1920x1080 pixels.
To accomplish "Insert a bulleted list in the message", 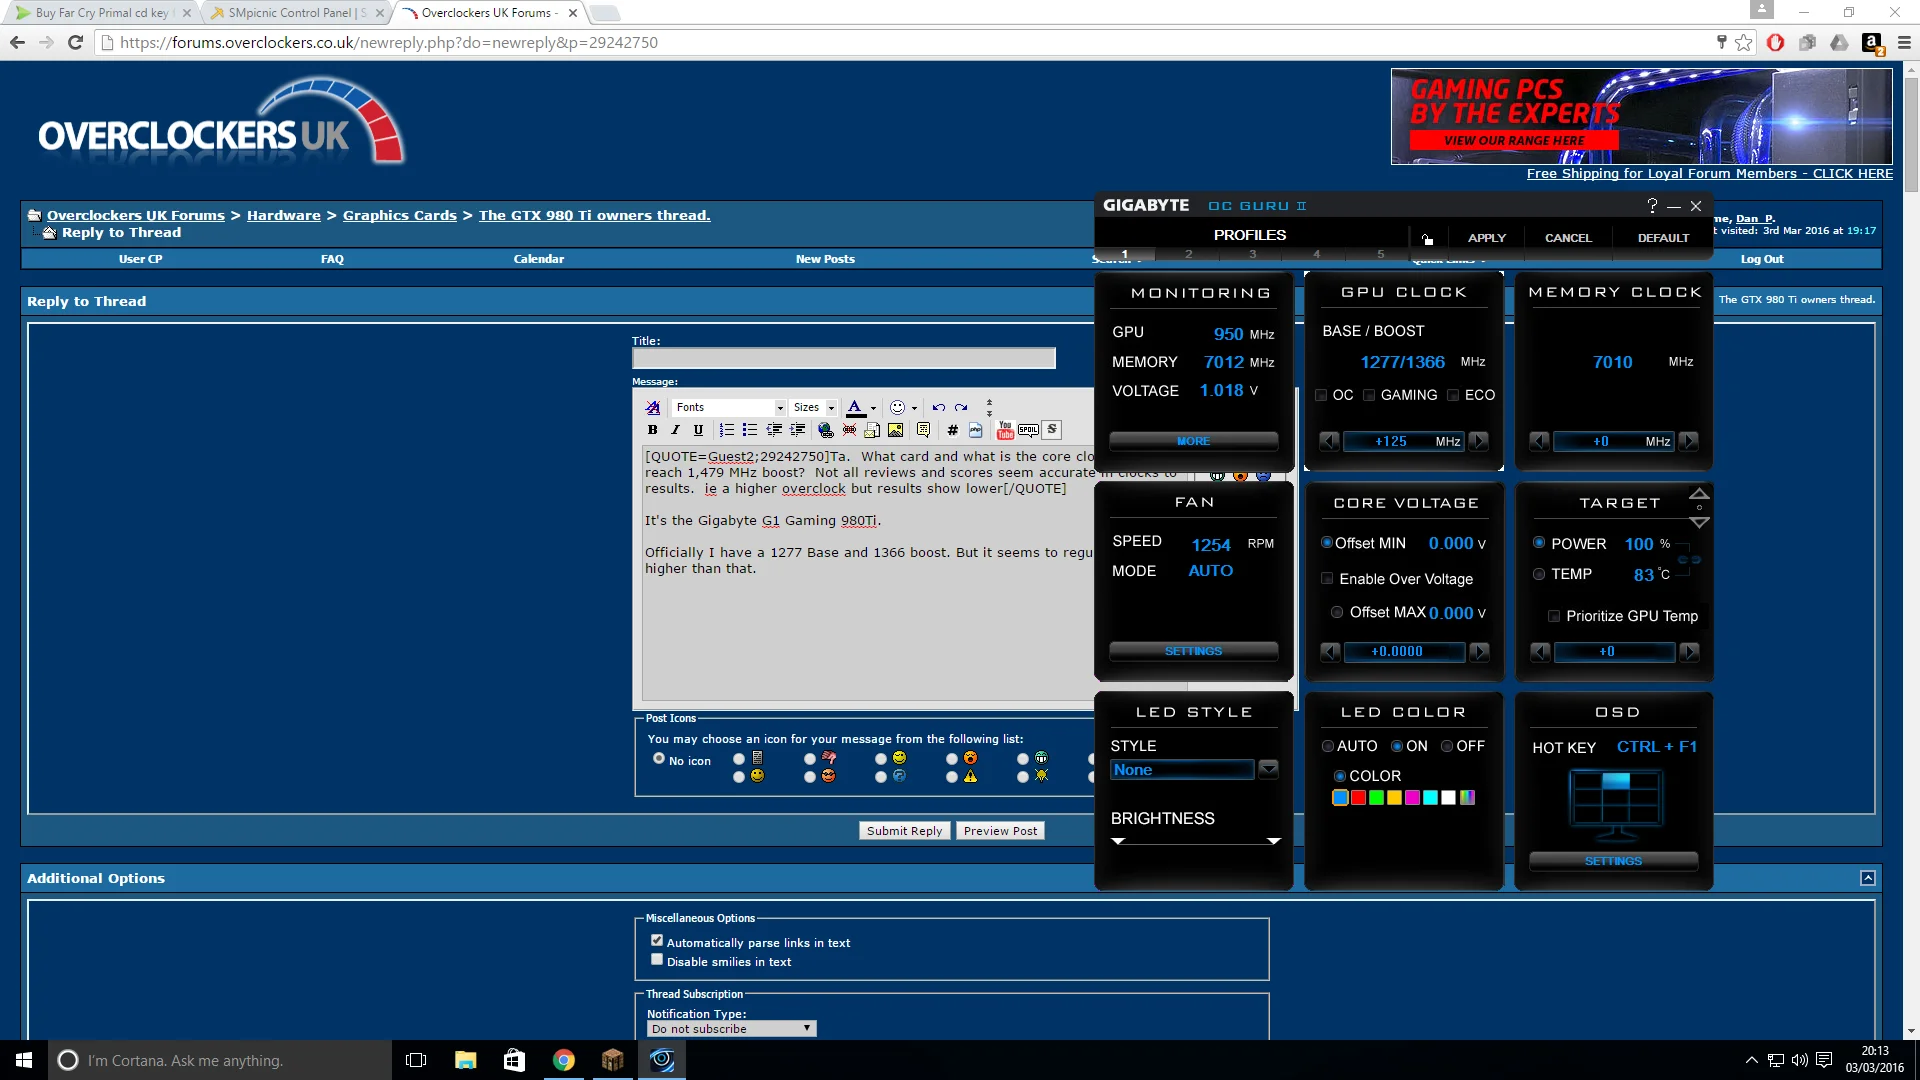I will point(750,430).
